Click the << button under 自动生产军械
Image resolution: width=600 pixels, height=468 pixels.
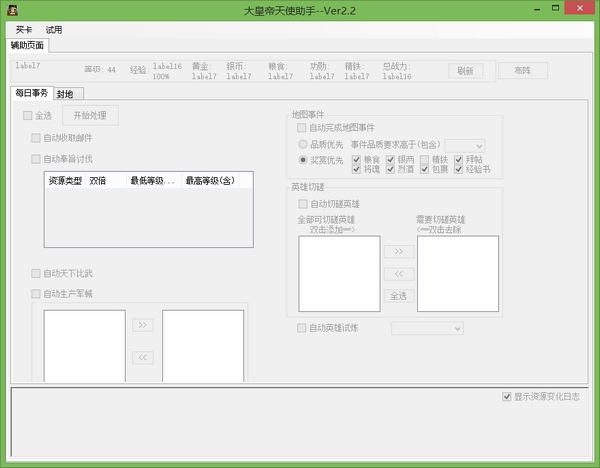pyautogui.click(x=143, y=357)
